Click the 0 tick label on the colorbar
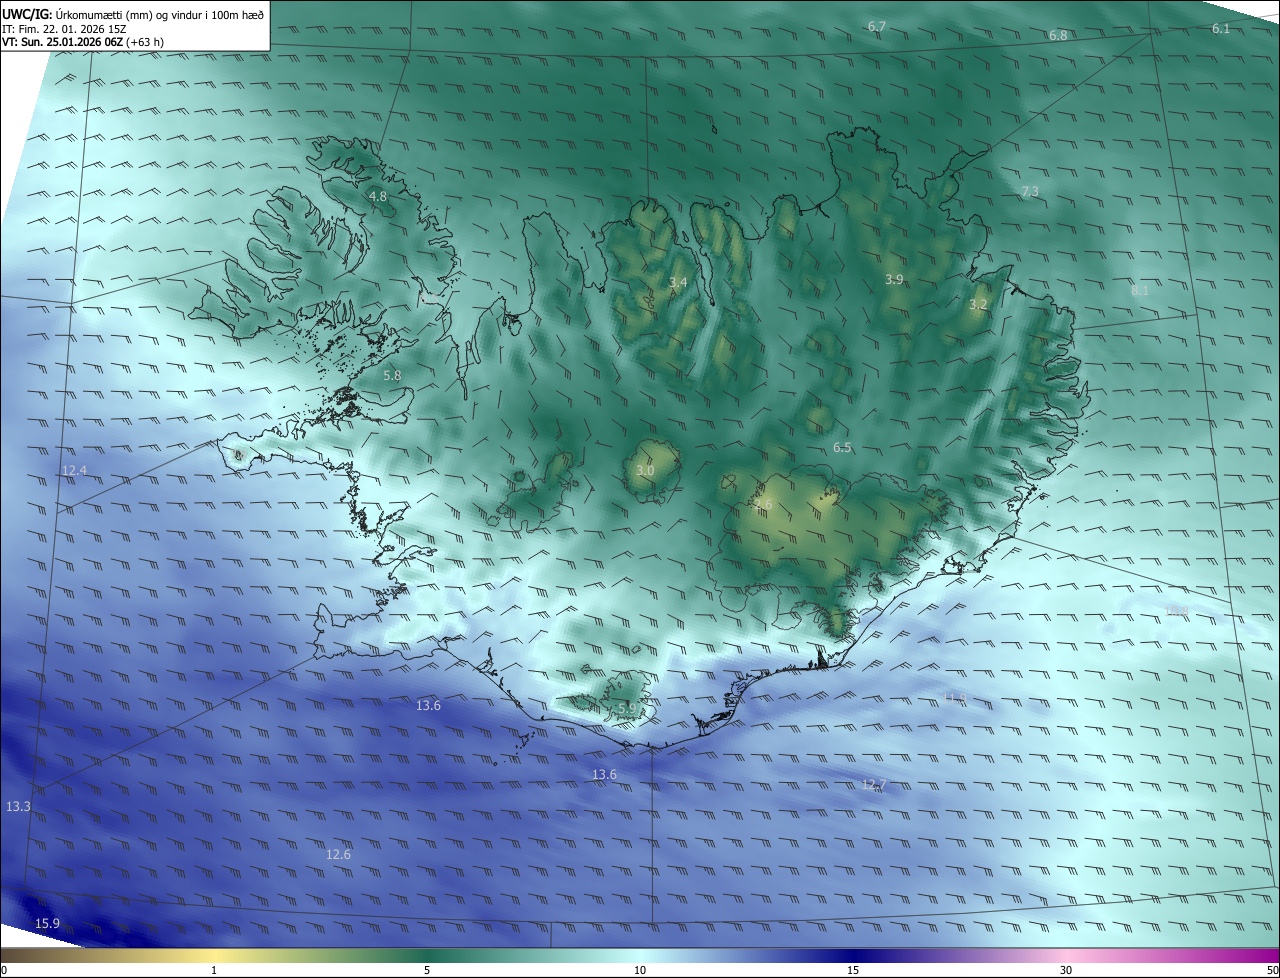This screenshot has width=1280, height=978. [x=4, y=970]
